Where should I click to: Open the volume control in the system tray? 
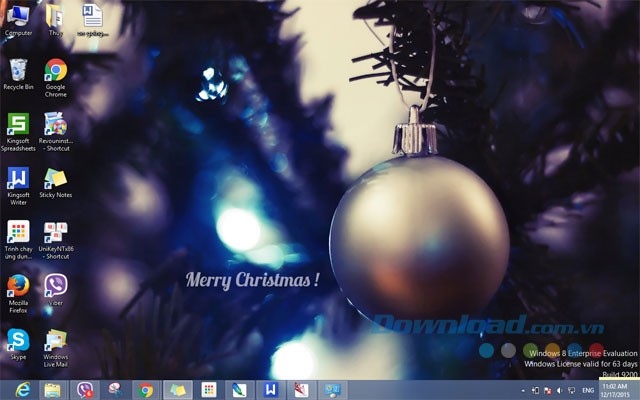click(x=559, y=391)
